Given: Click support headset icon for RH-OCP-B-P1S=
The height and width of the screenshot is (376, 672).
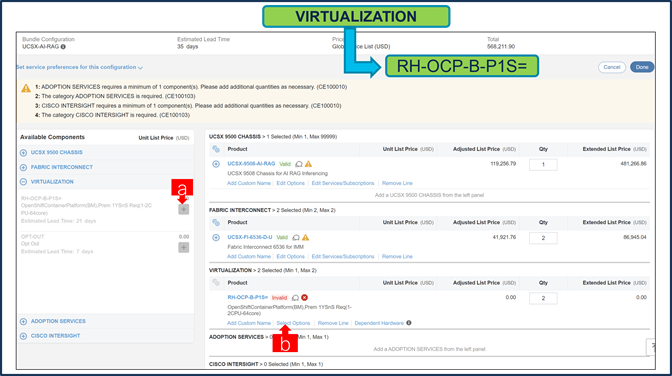Looking at the screenshot, I should click(295, 298).
